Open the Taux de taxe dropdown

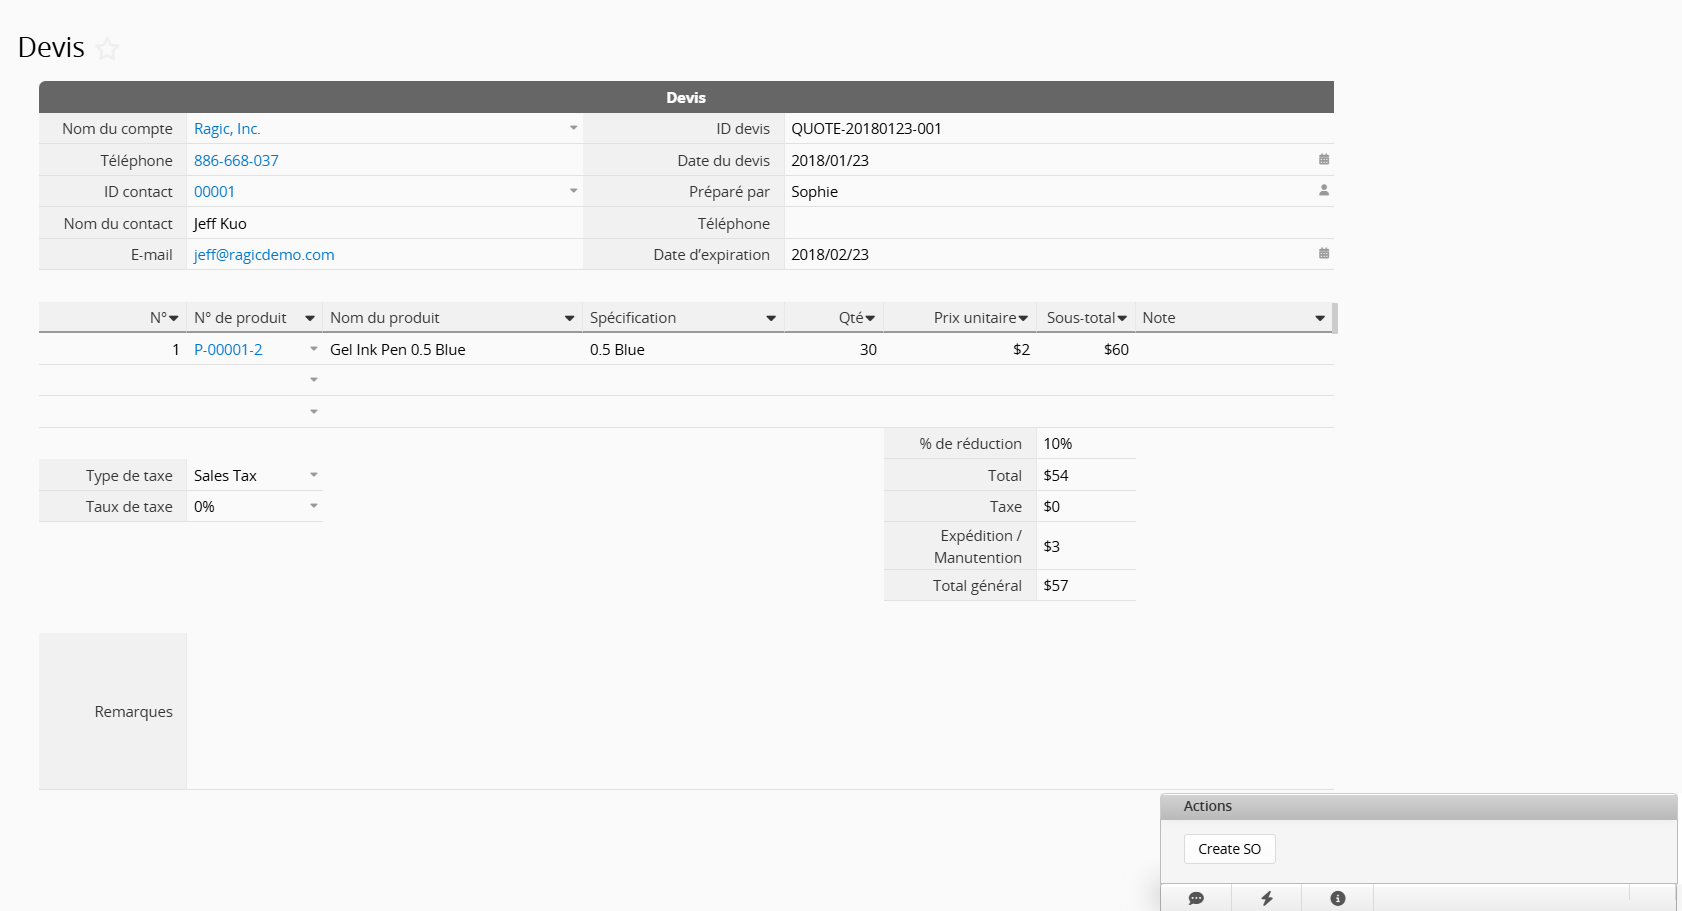(x=313, y=506)
